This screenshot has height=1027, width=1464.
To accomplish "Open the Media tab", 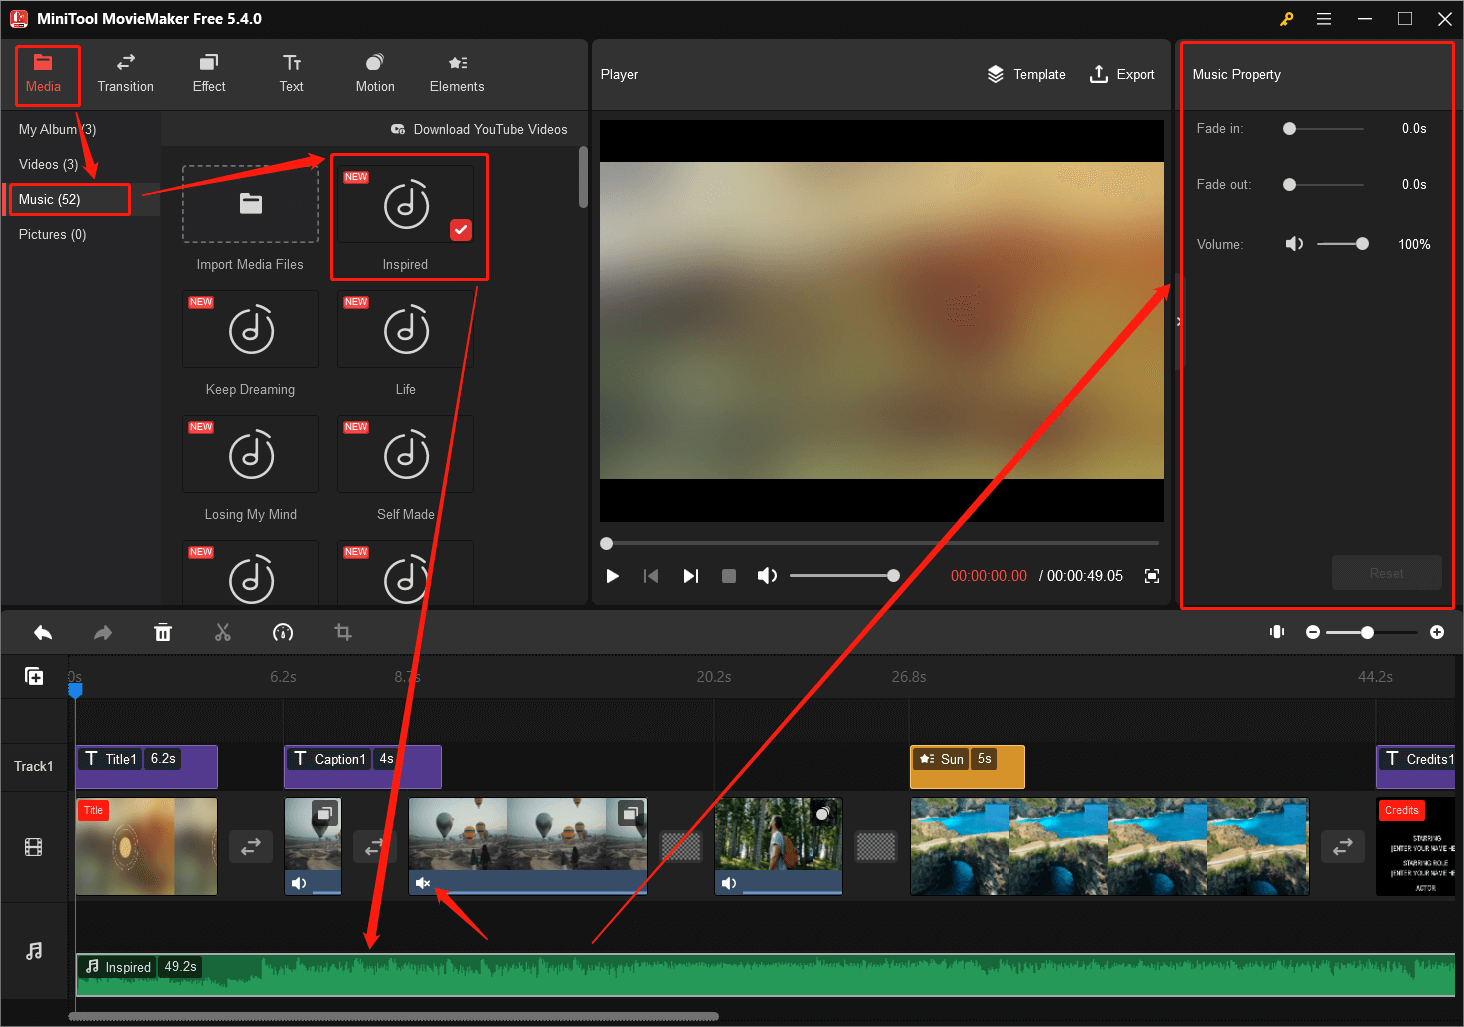I will point(43,74).
